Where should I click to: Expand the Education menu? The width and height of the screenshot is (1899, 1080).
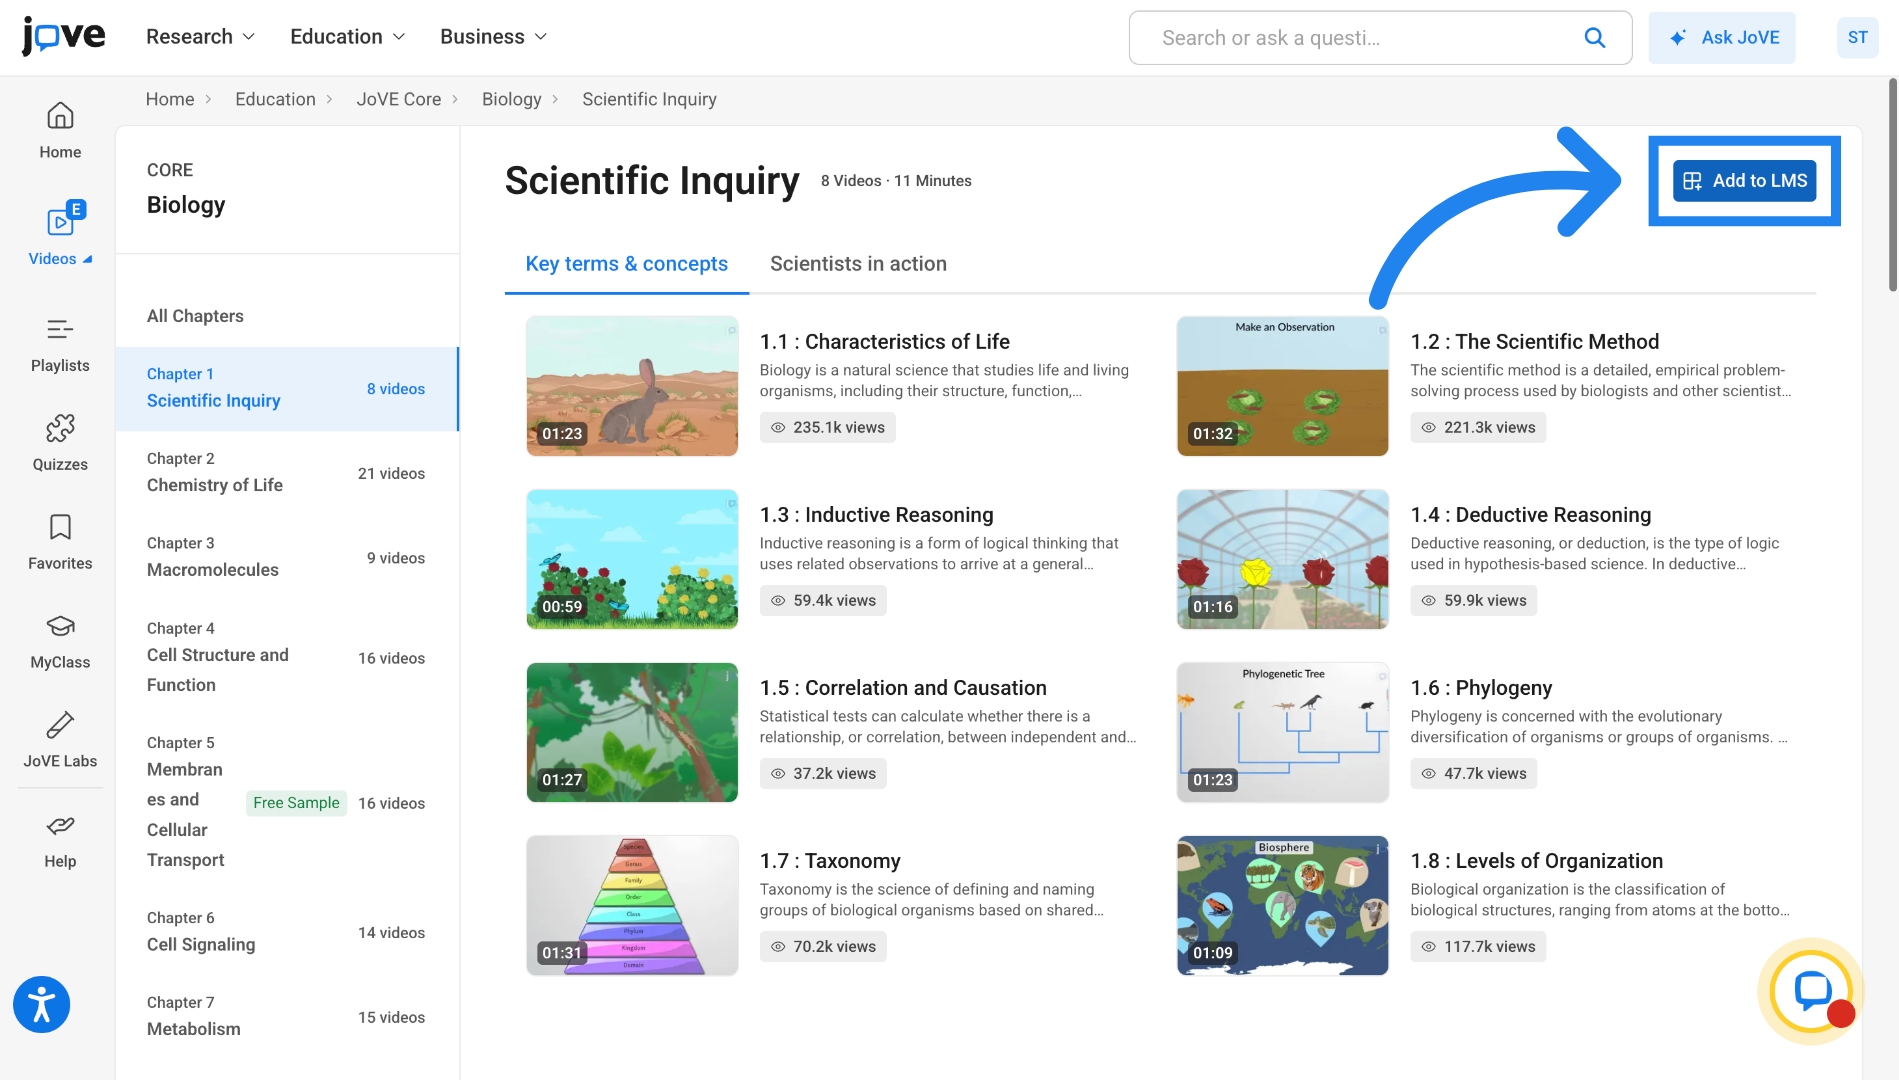(347, 37)
